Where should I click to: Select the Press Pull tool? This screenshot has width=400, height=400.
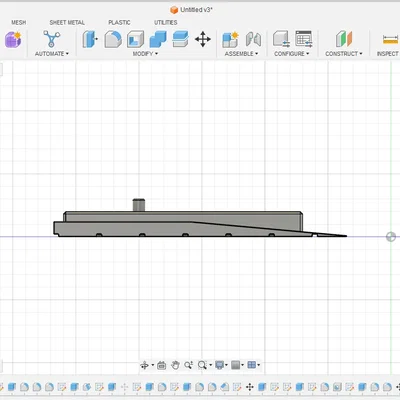point(89,39)
